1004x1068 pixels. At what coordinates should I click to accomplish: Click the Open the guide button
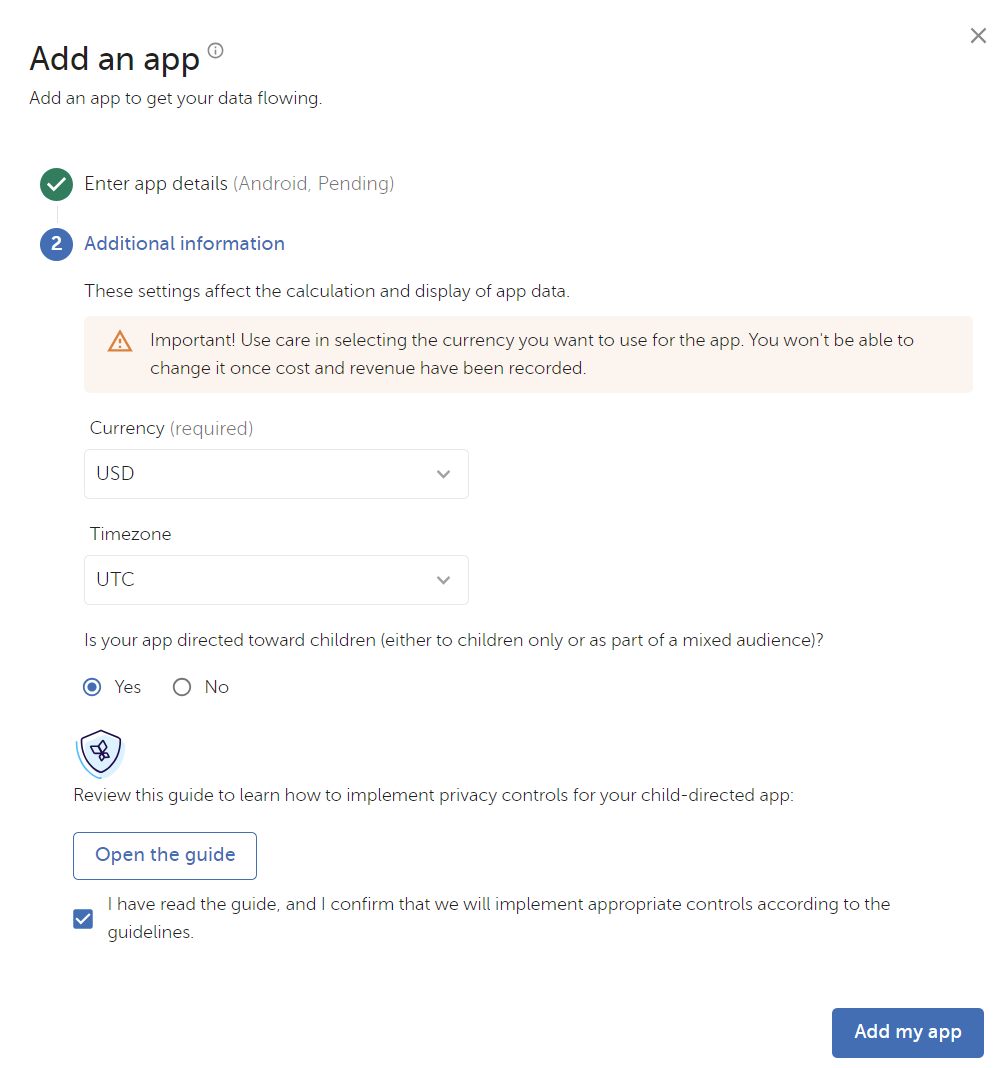(x=165, y=855)
